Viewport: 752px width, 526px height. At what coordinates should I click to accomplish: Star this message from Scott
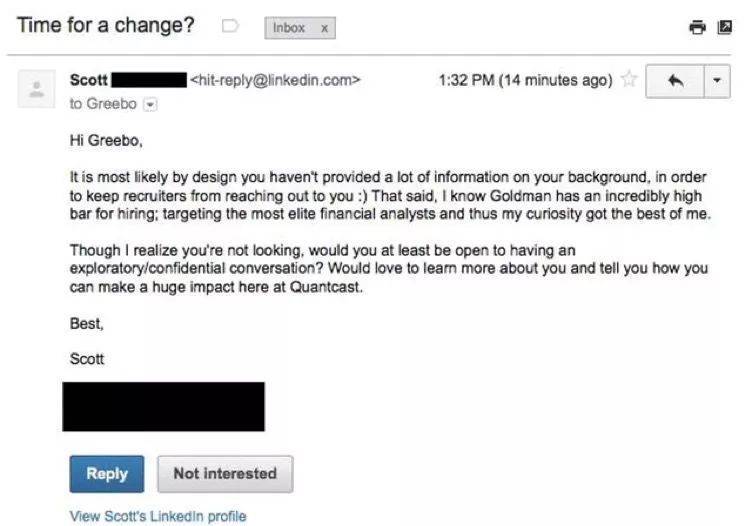point(629,79)
